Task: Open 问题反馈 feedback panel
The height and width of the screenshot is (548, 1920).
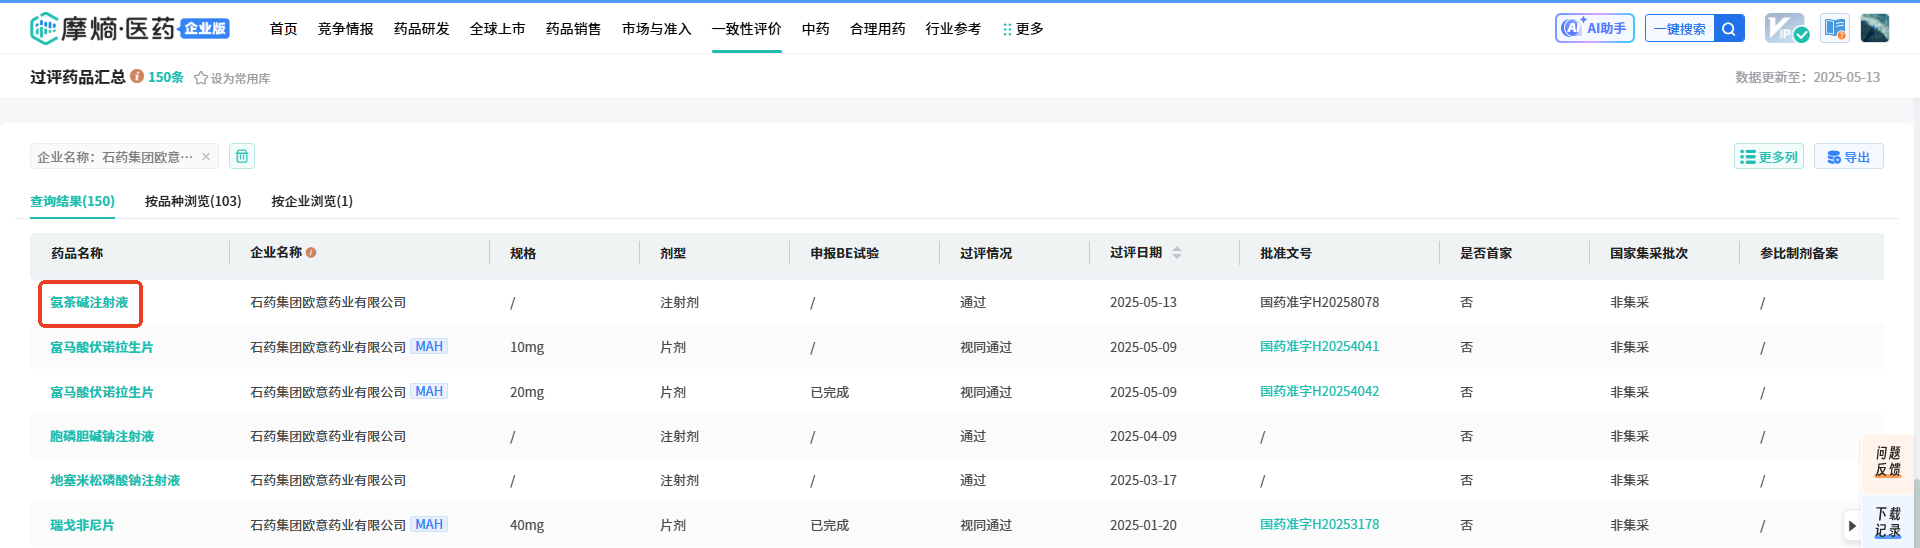Action: click(x=1888, y=462)
